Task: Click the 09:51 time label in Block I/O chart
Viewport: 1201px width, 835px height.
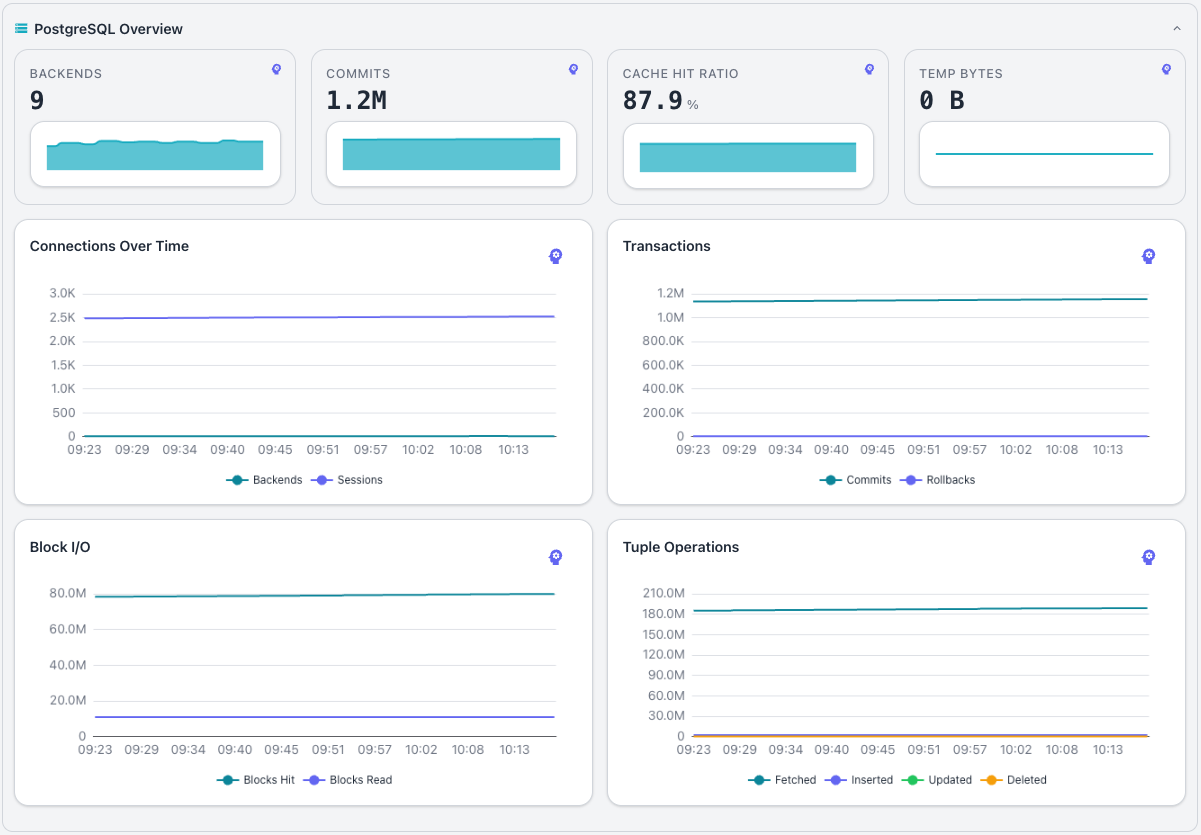Action: [x=326, y=750]
